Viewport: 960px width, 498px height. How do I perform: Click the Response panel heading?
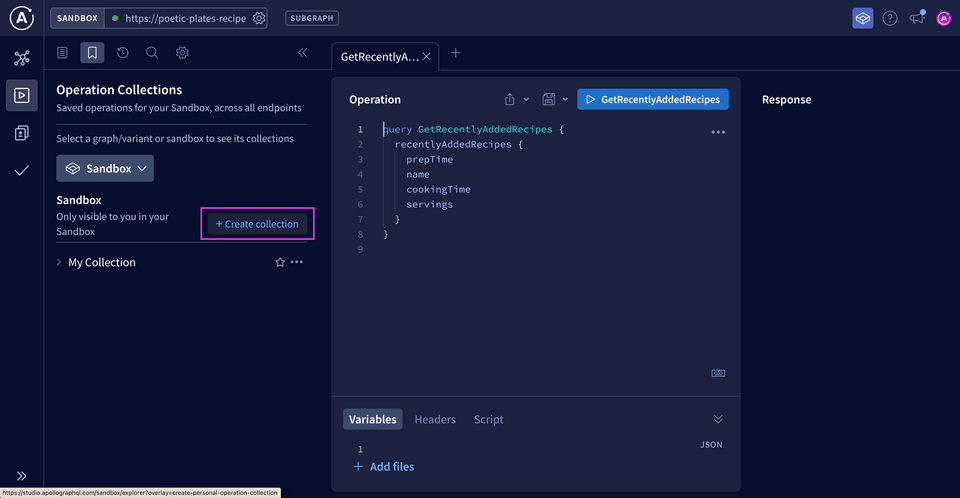[x=787, y=99]
